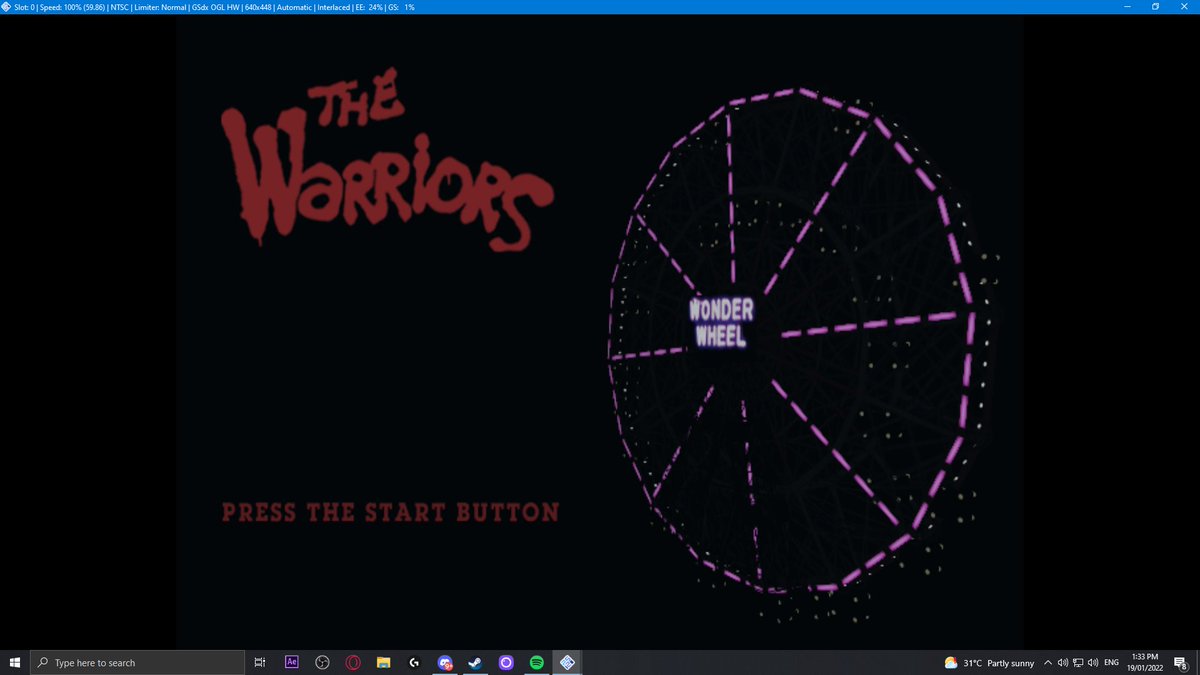
Task: Click the Partly sunny weather text
Action: (x=1011, y=663)
